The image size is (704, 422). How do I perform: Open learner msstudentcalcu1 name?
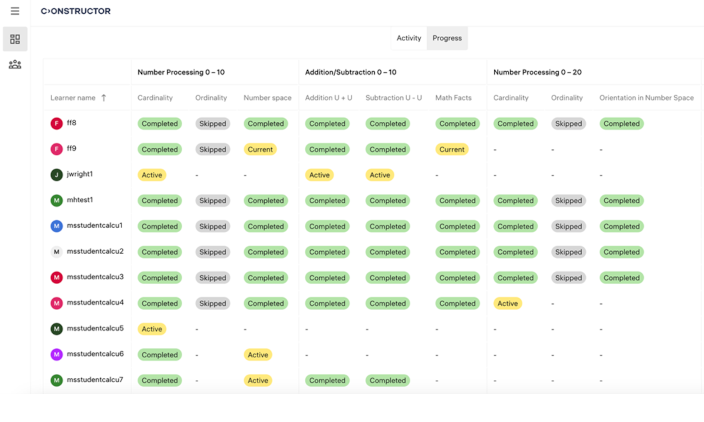coord(94,225)
